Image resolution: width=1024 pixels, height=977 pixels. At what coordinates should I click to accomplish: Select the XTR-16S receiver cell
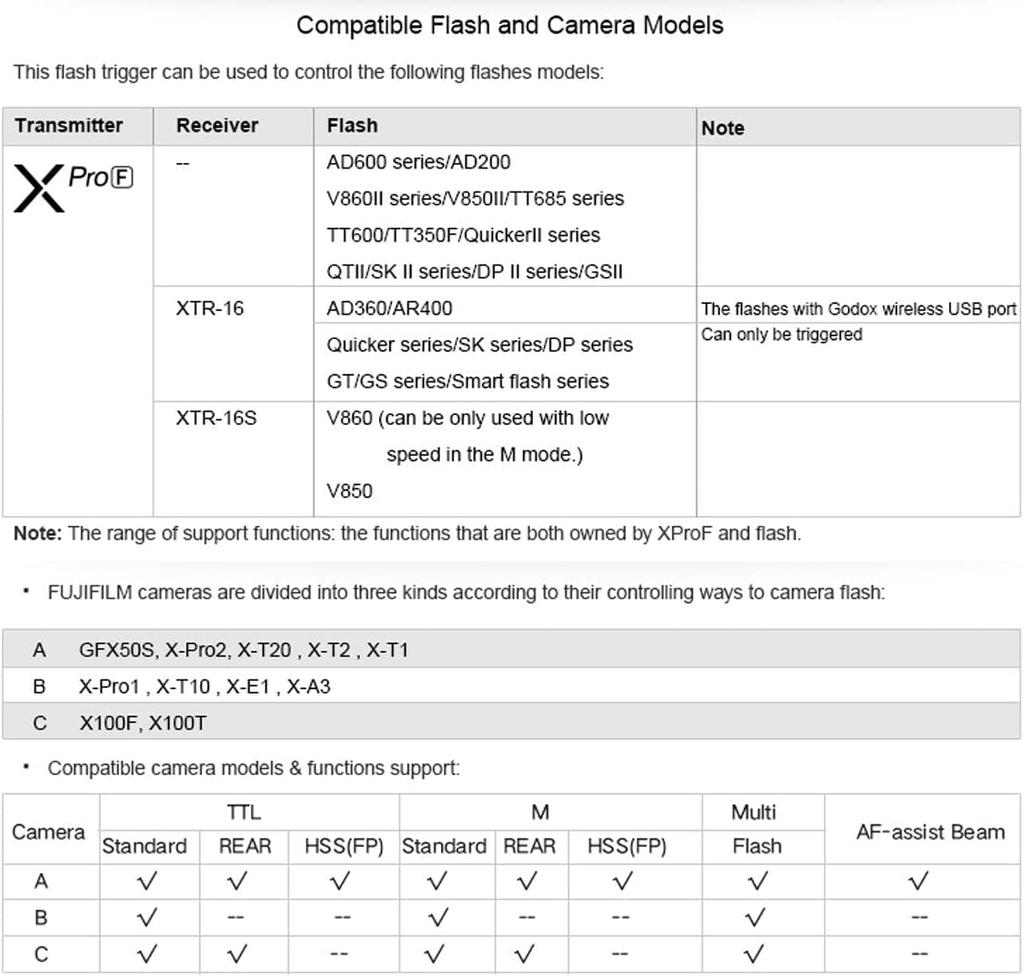coord(216,418)
